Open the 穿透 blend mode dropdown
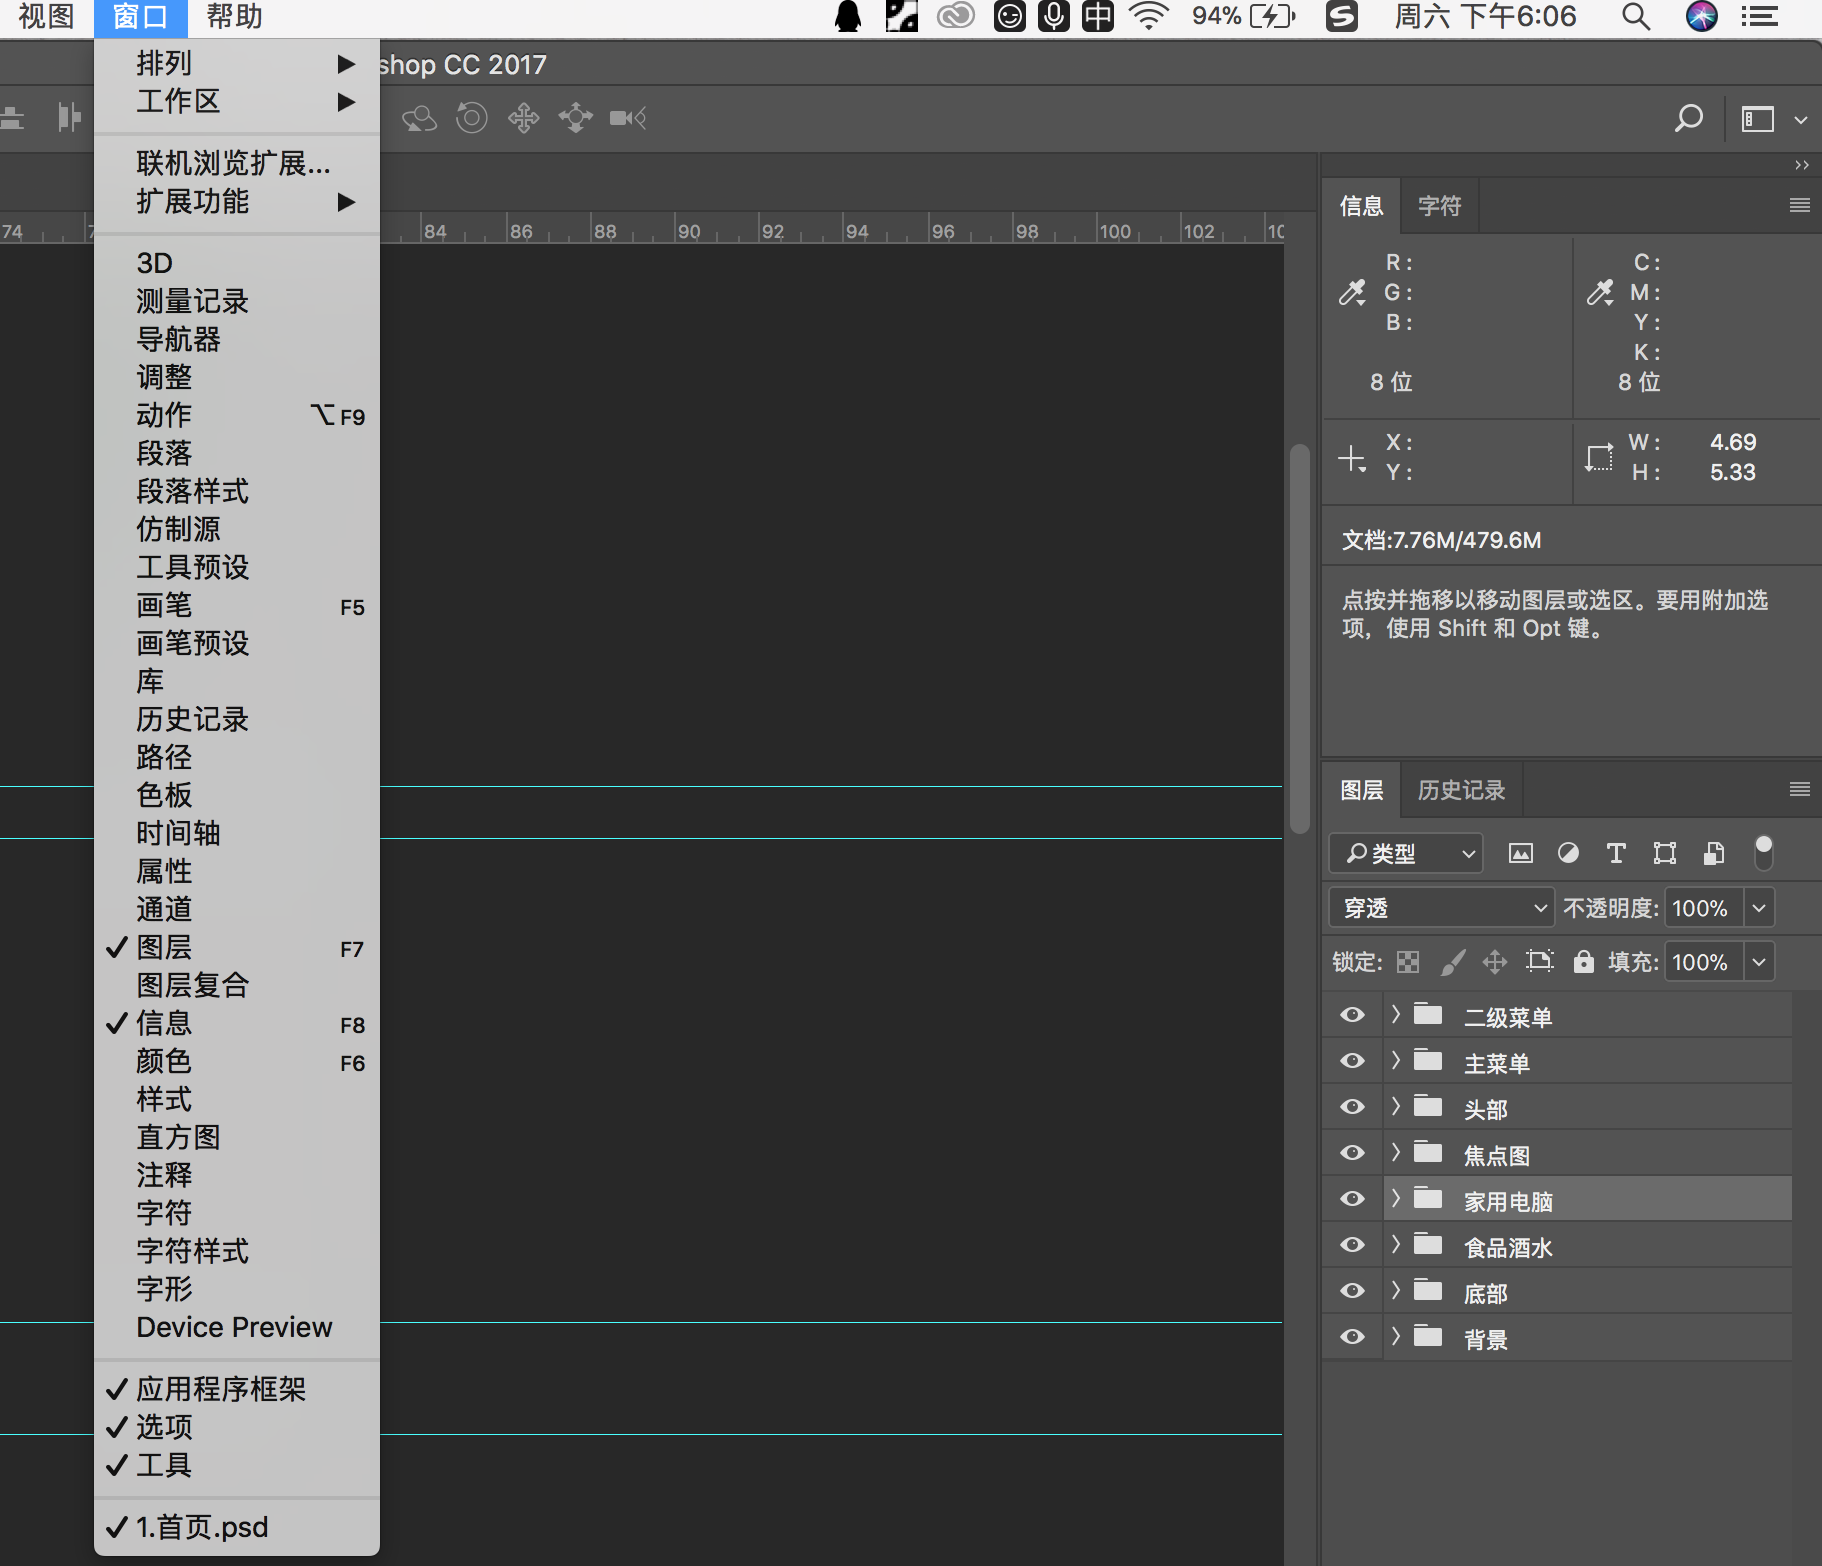Image resolution: width=1822 pixels, height=1566 pixels. (1440, 907)
